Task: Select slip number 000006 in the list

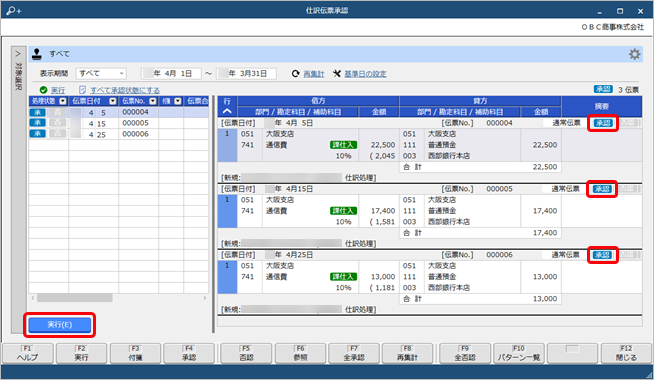Action: [136, 133]
